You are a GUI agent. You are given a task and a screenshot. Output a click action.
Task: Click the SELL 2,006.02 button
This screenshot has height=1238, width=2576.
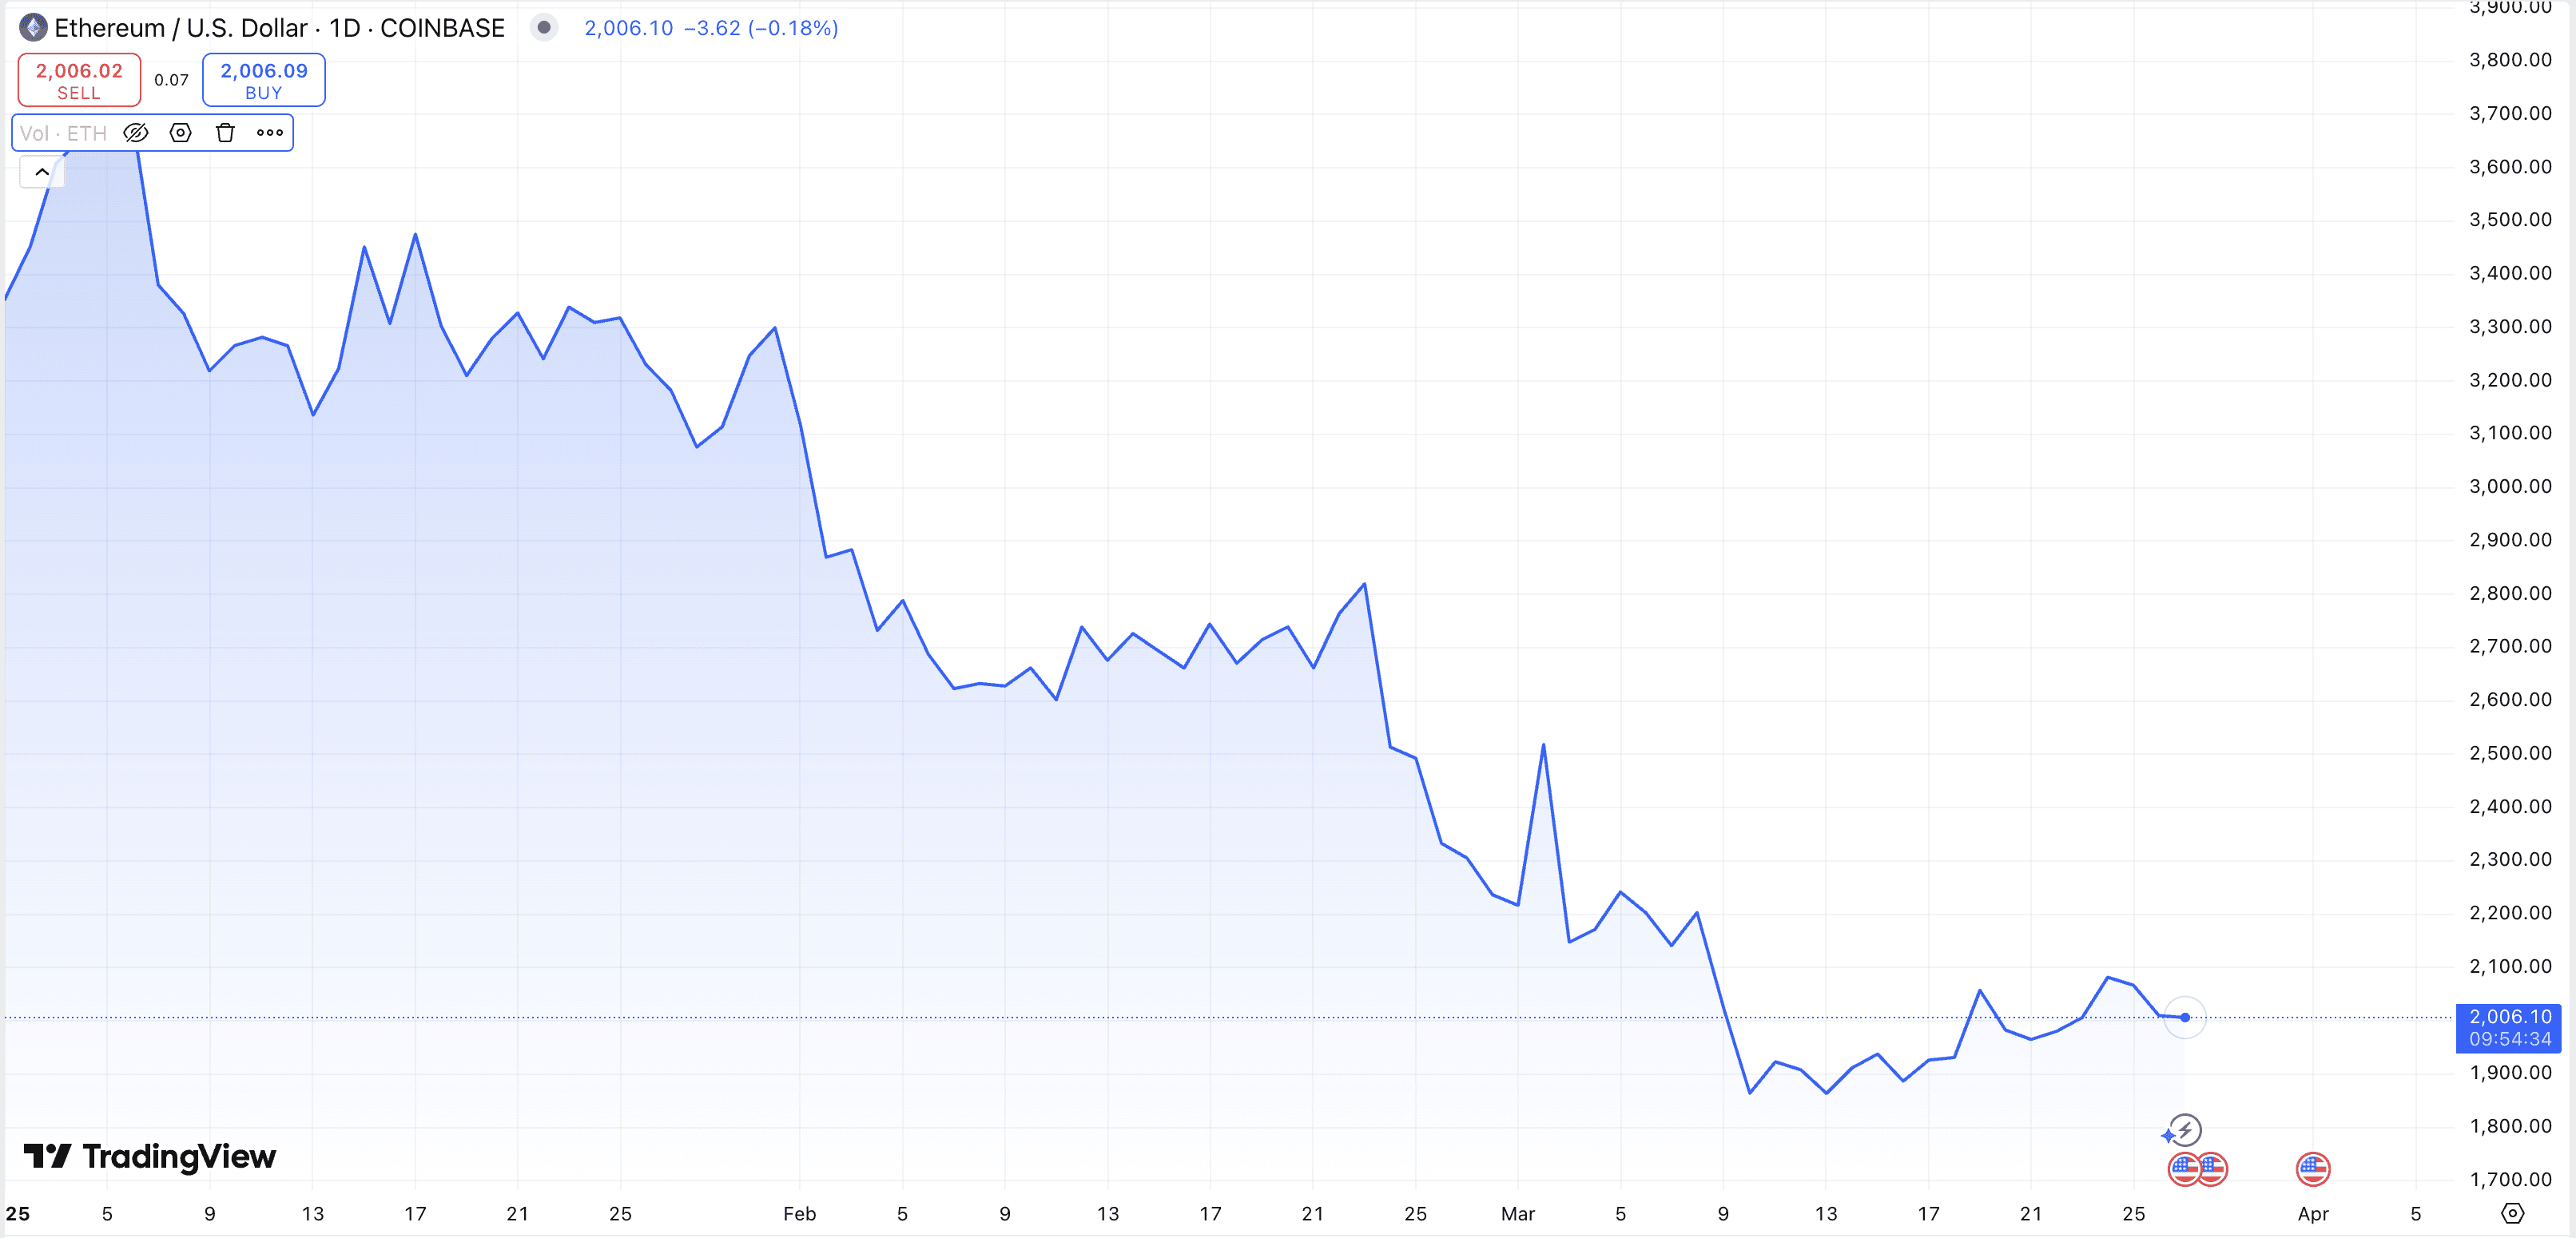[79, 80]
